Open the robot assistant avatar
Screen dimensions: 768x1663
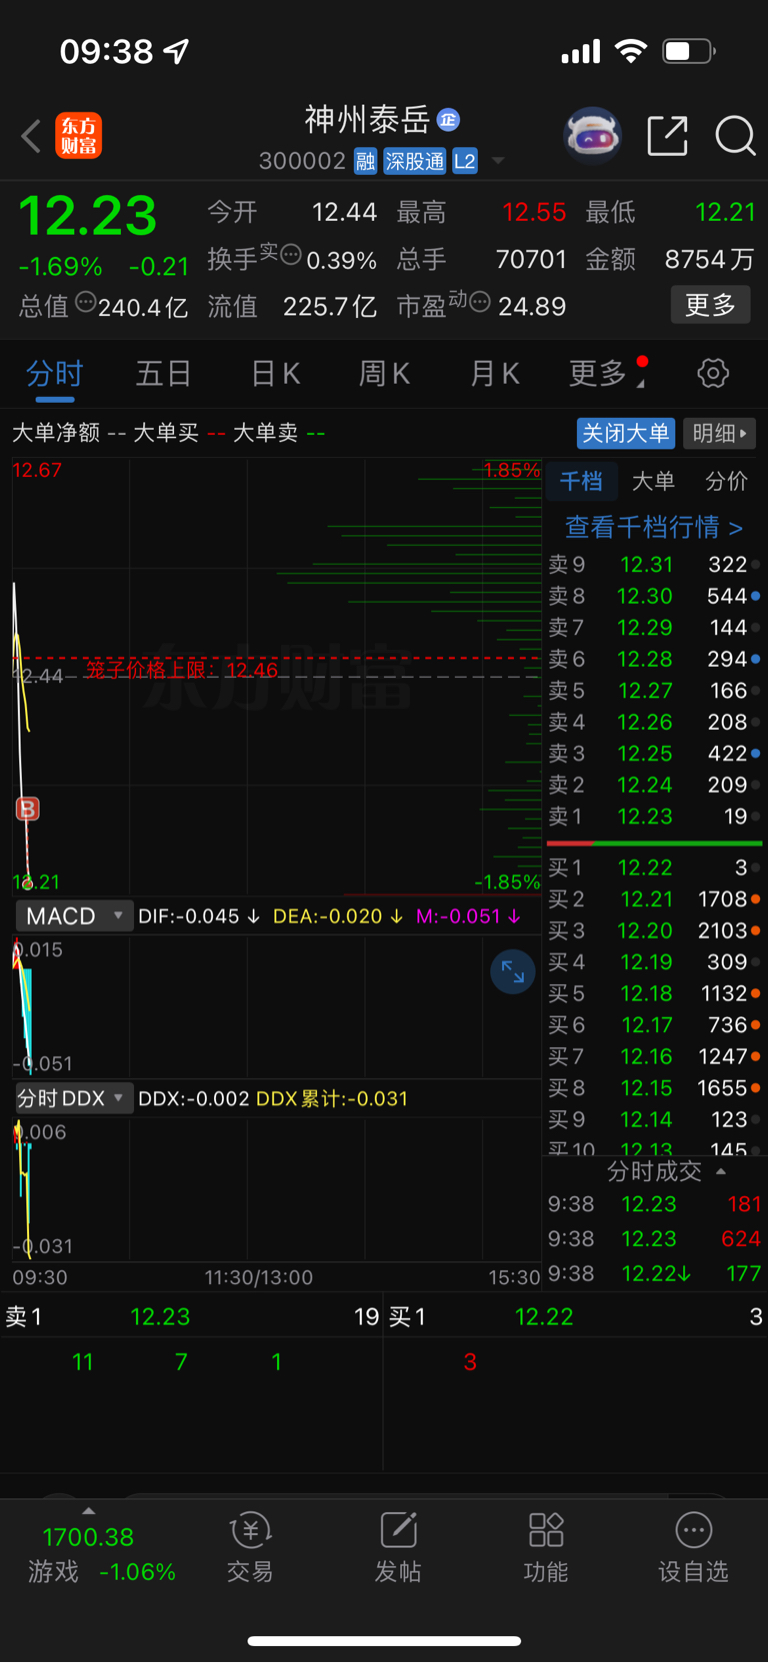pos(593,135)
